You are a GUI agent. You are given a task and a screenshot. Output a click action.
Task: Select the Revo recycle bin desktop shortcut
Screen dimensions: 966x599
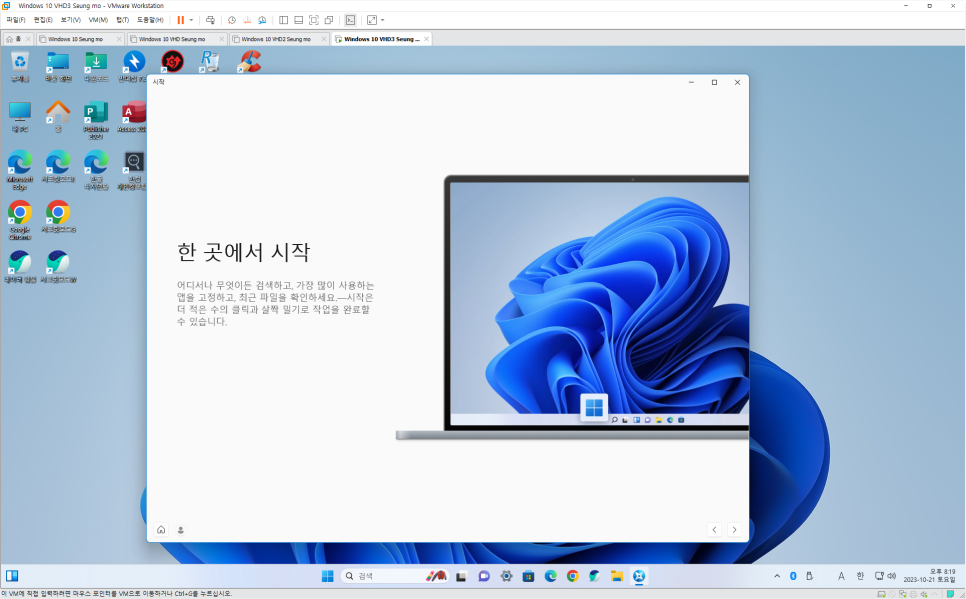pyautogui.click(x=210, y=62)
